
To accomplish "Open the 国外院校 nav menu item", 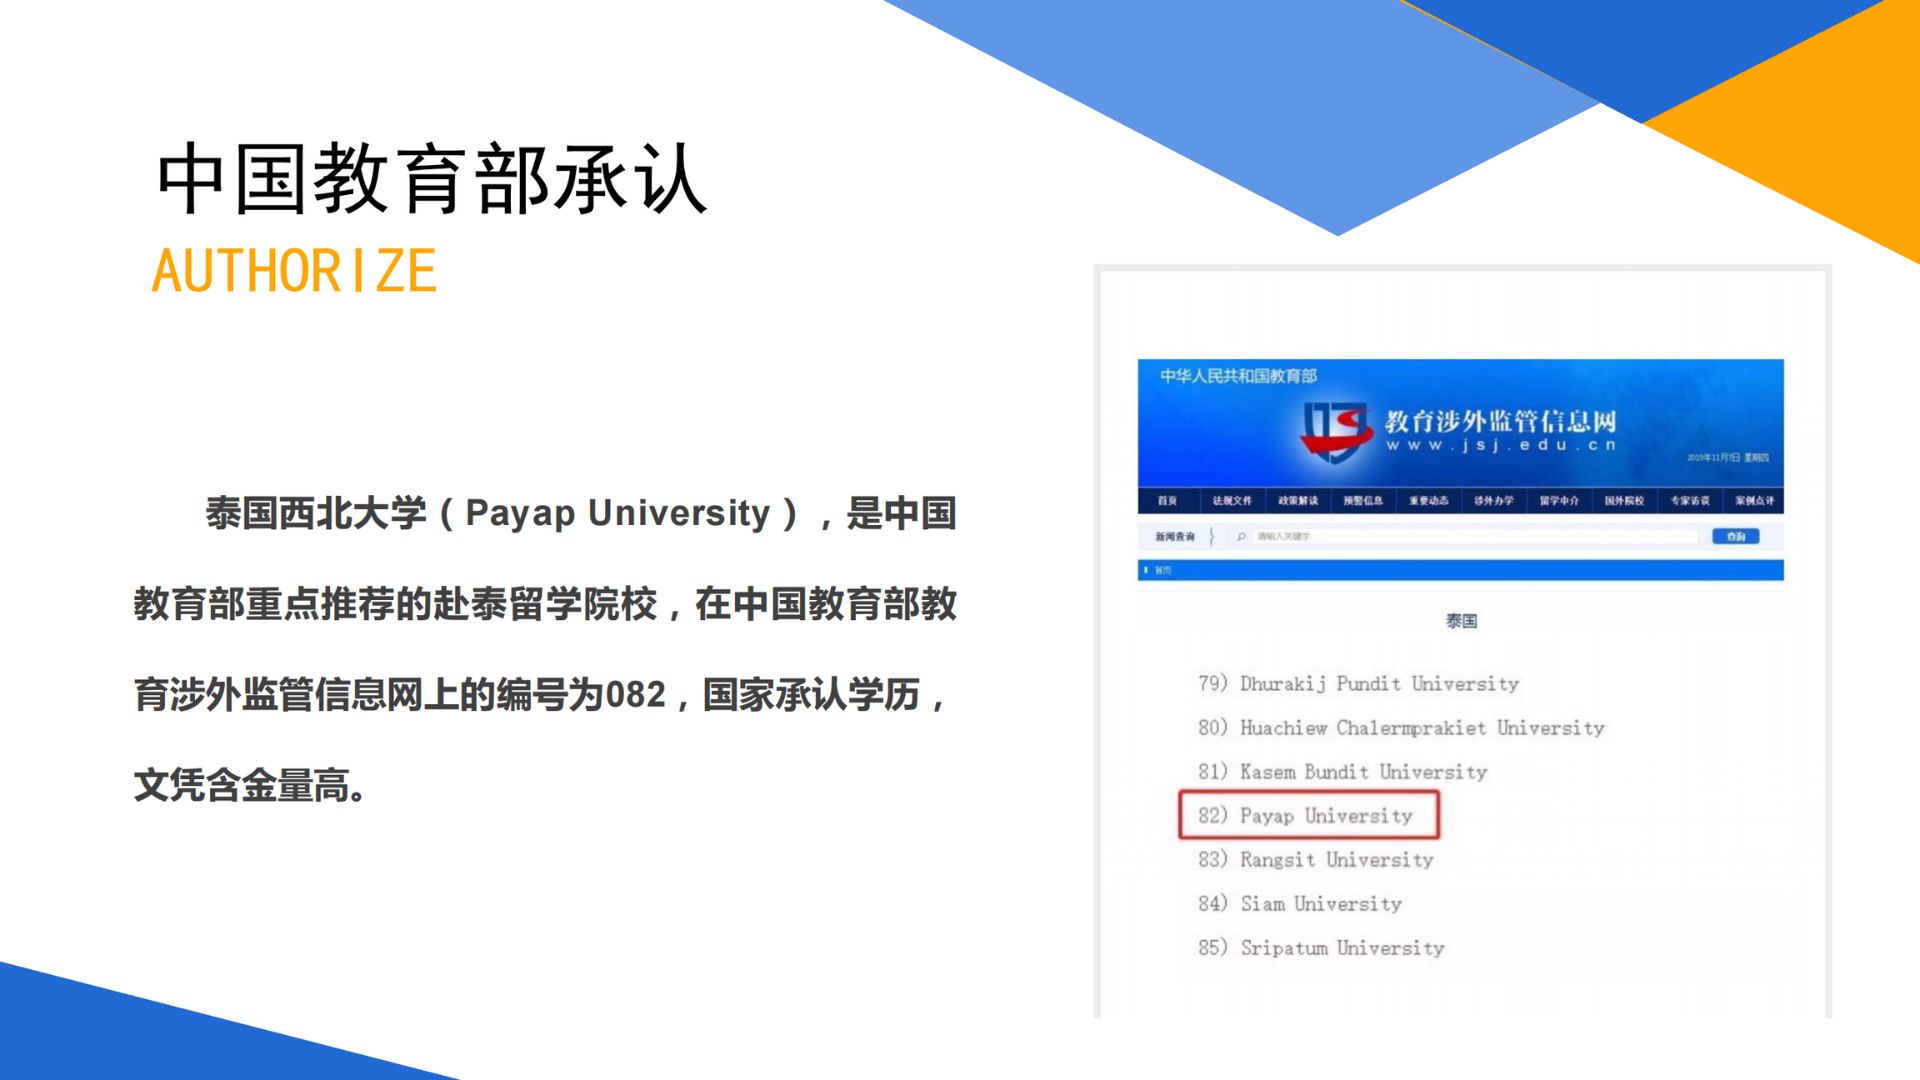I will (x=1624, y=501).
